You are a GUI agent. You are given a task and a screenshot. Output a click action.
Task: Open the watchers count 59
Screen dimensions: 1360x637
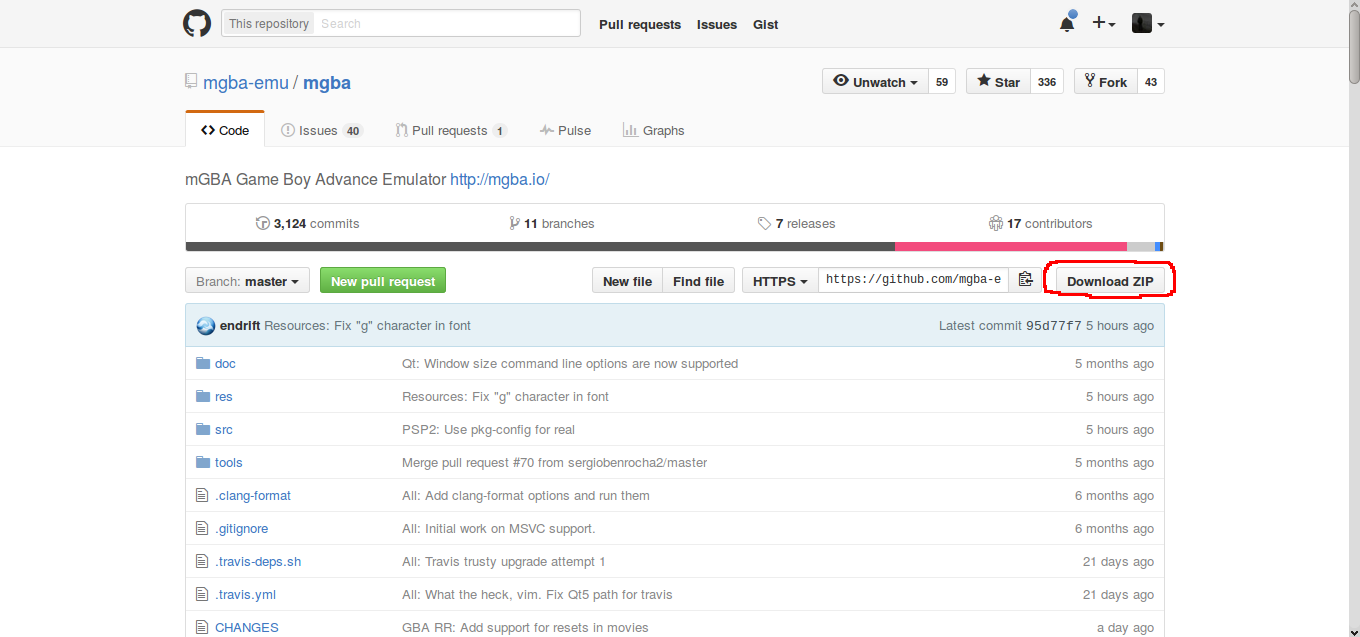coord(942,82)
